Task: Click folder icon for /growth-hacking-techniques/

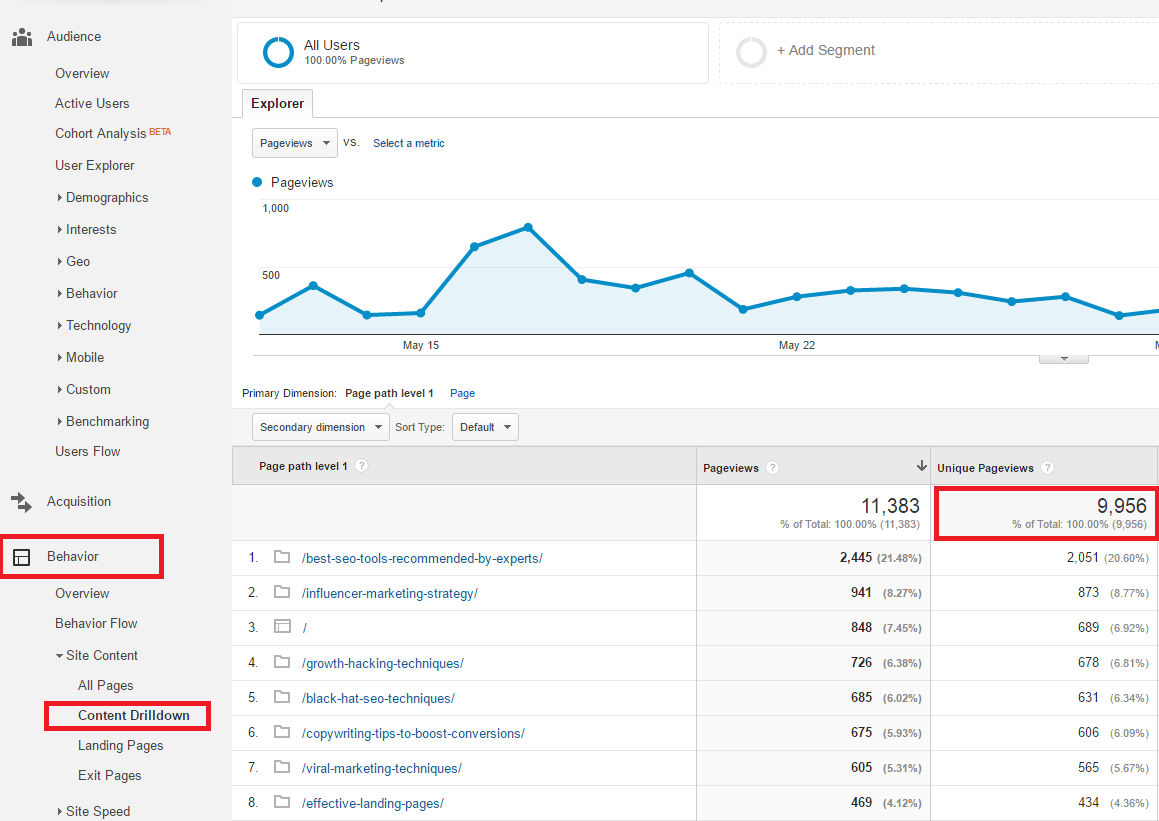Action: [x=282, y=662]
